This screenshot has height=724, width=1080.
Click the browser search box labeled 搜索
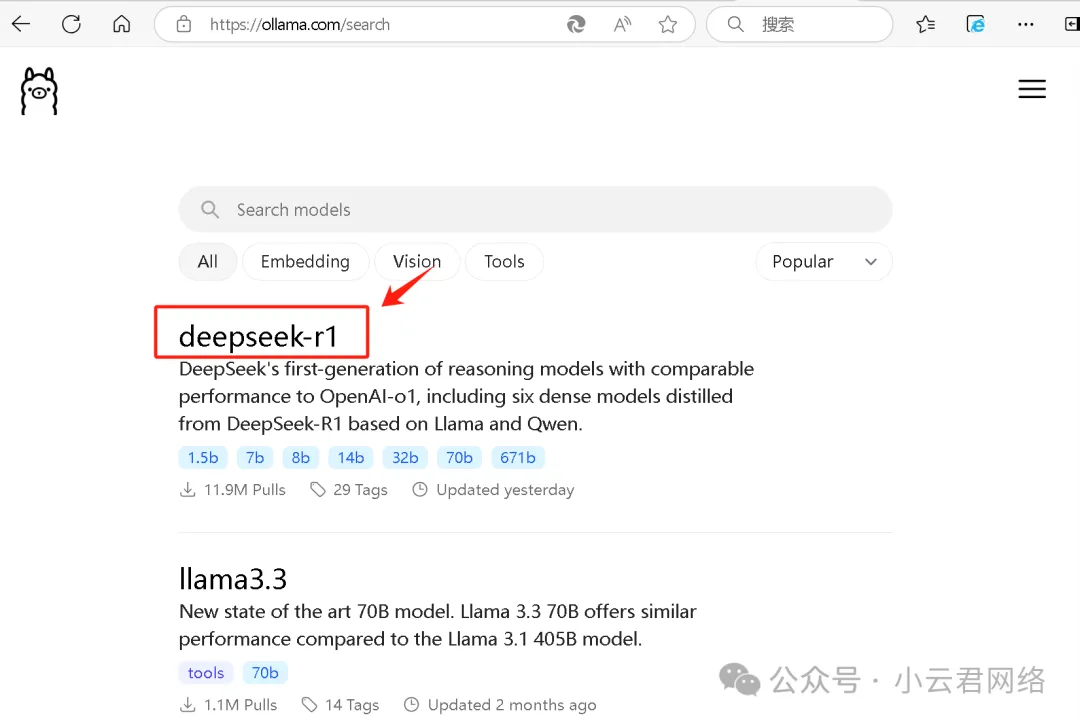pyautogui.click(x=800, y=25)
